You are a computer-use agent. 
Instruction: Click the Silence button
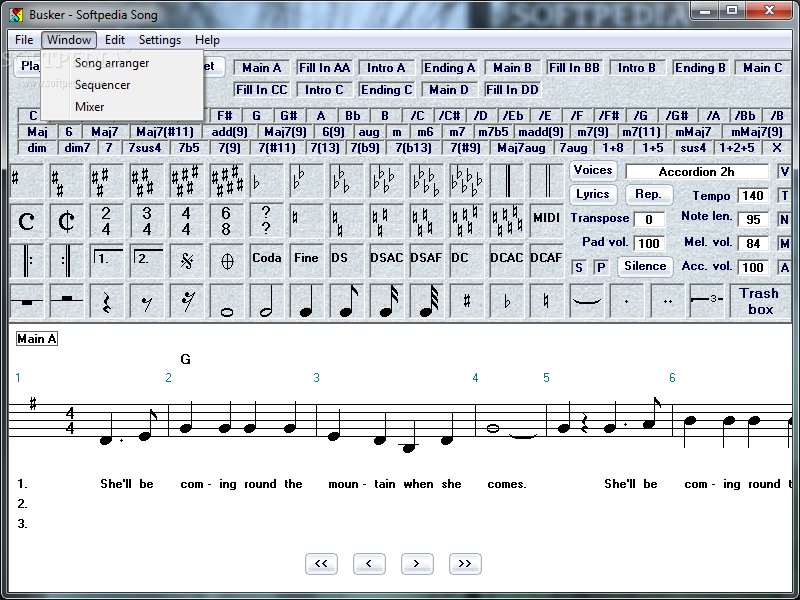[645, 266]
